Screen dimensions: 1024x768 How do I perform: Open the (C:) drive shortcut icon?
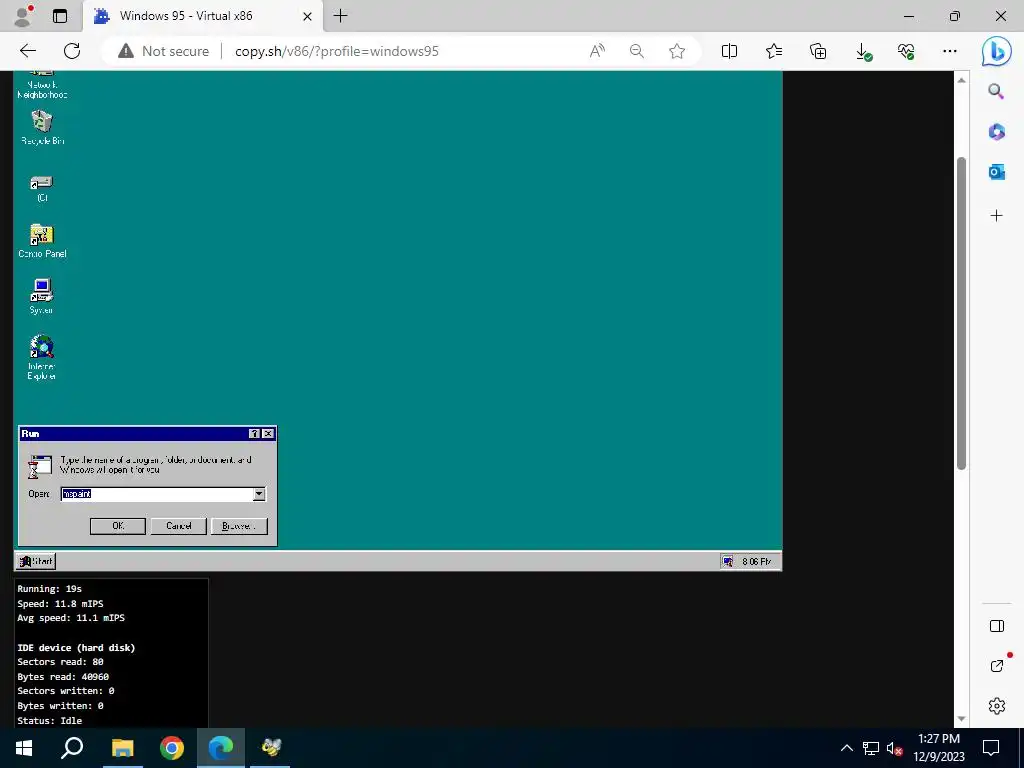[42, 188]
